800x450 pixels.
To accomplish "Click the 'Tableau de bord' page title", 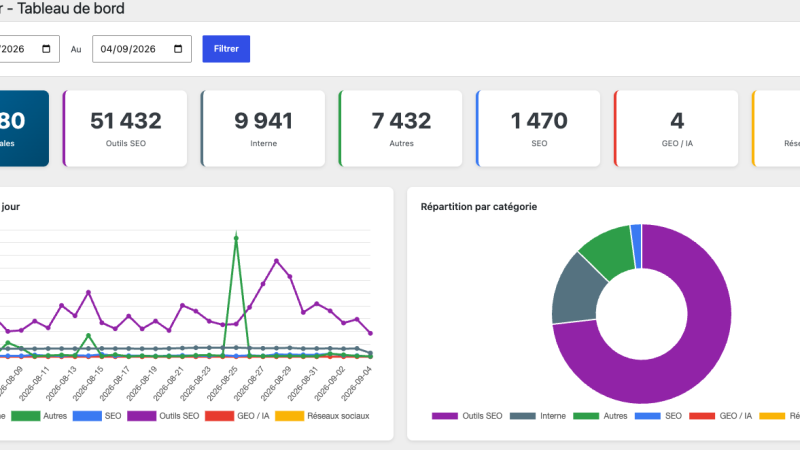I will click(71, 8).
